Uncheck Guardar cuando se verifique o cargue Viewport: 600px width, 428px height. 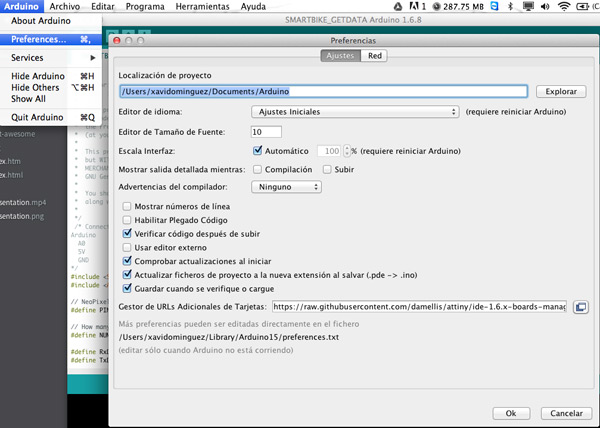tap(127, 288)
